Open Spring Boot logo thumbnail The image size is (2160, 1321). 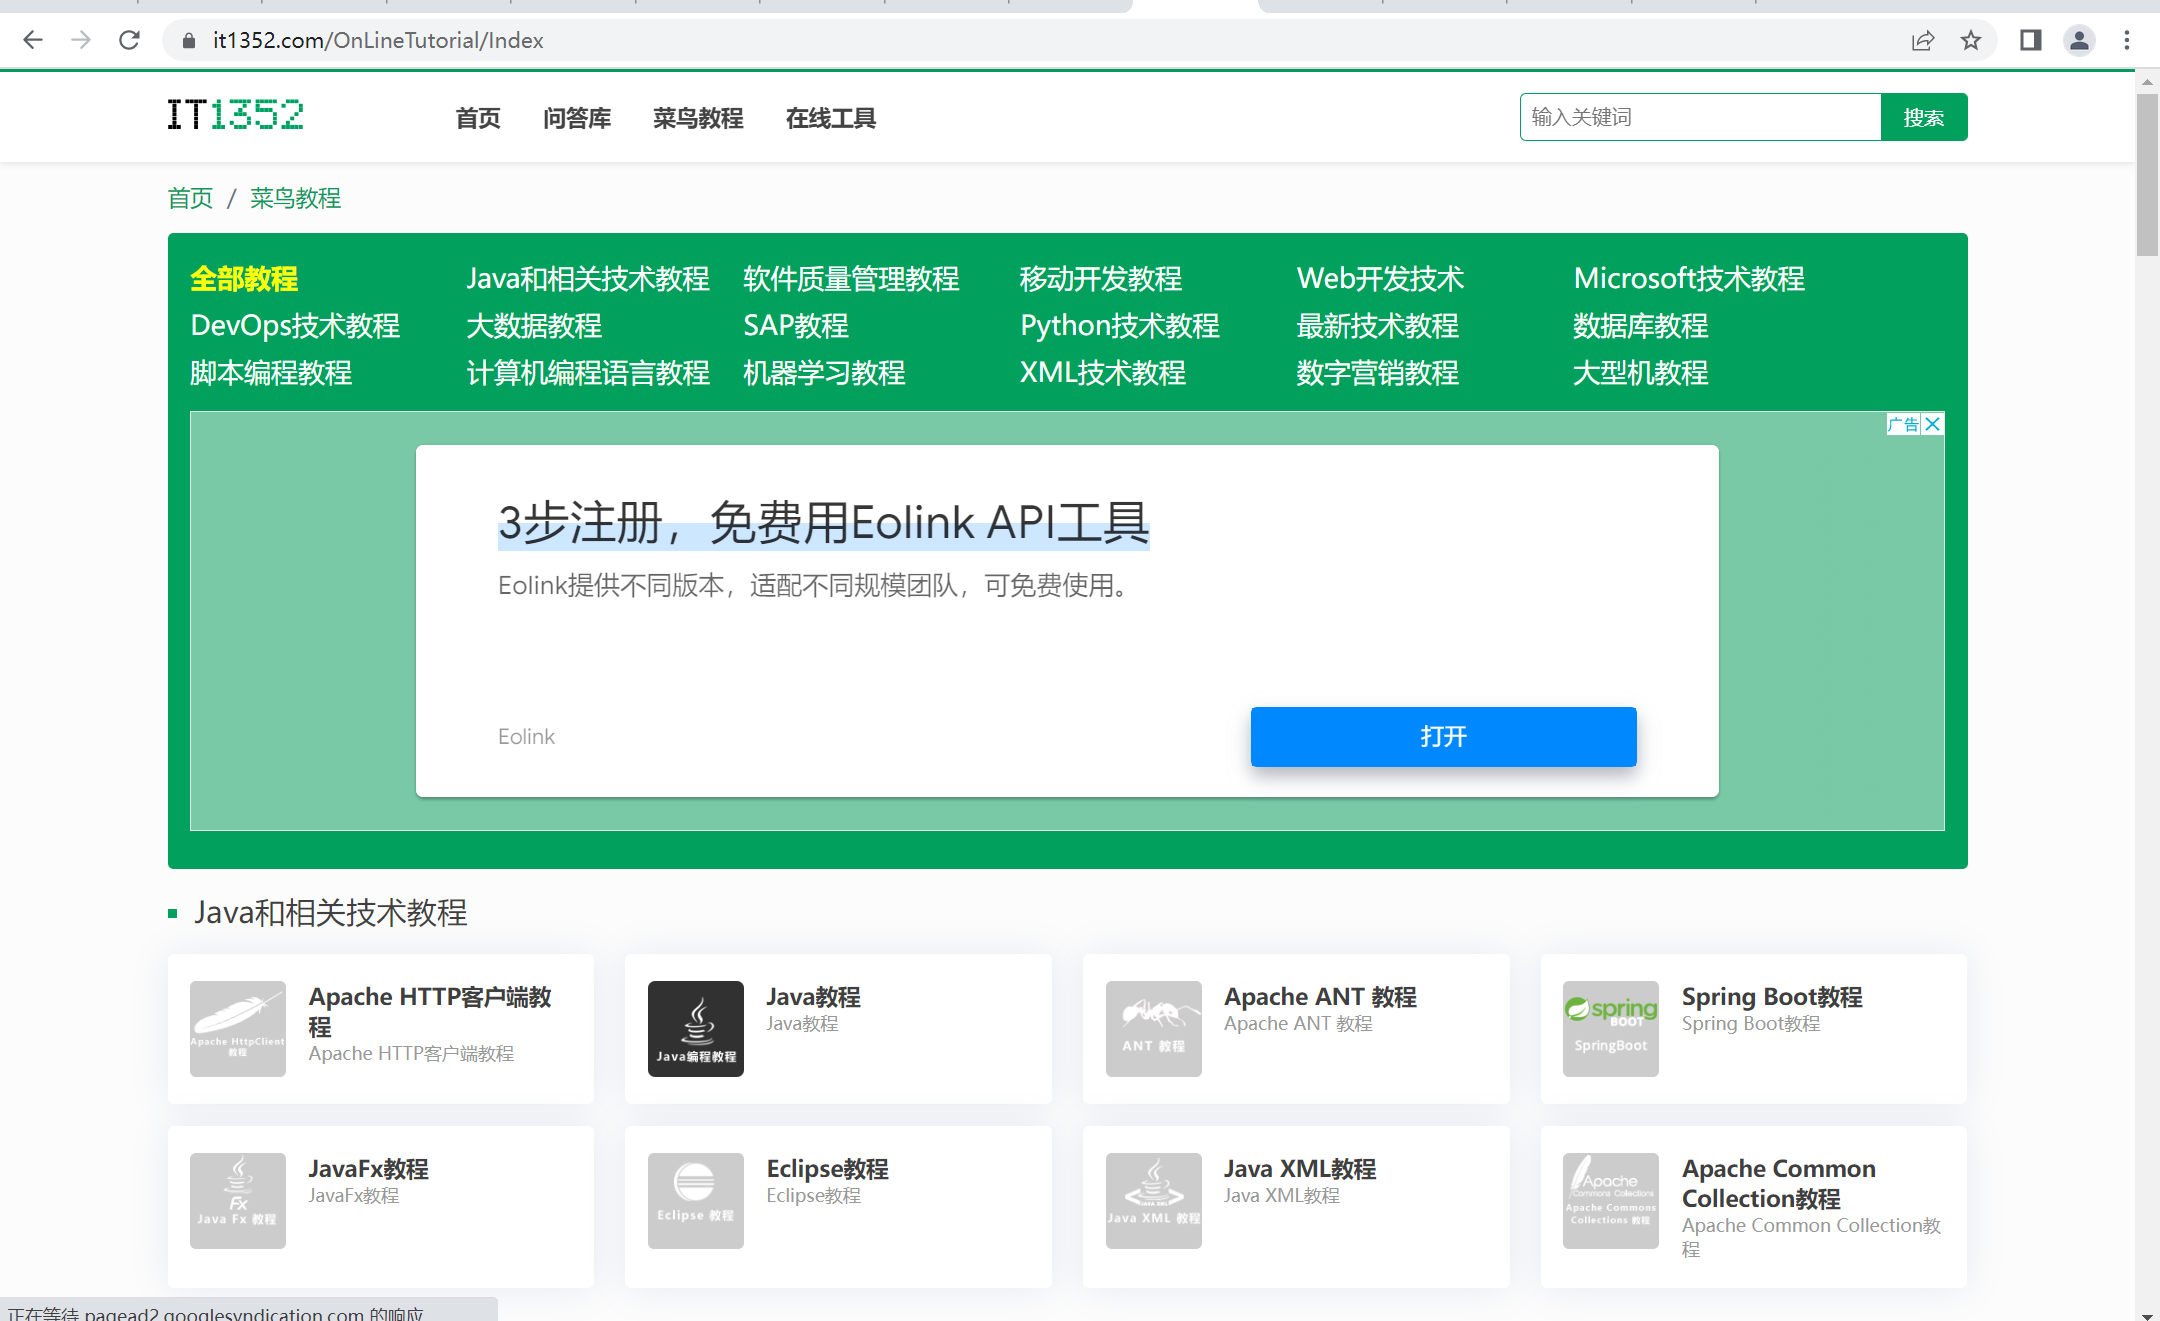click(x=1611, y=1029)
